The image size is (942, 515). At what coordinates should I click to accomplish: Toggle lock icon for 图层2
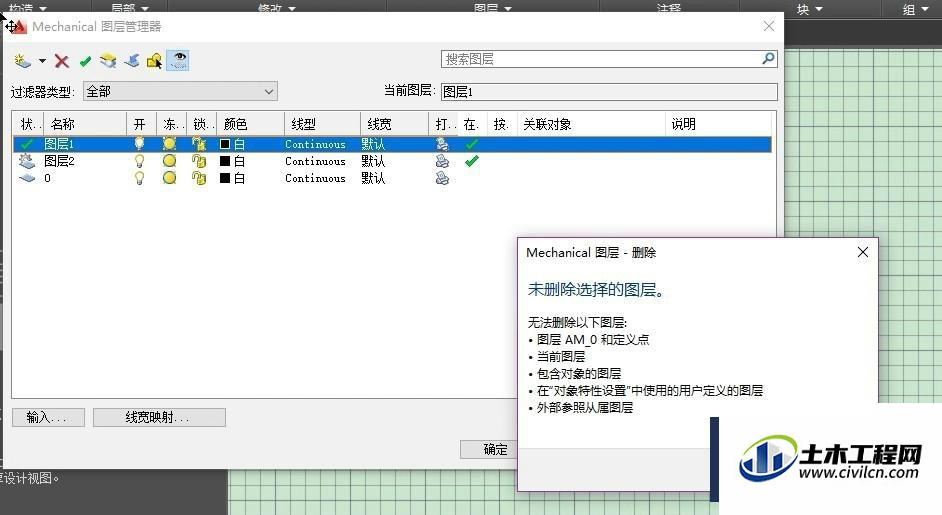pyautogui.click(x=199, y=161)
